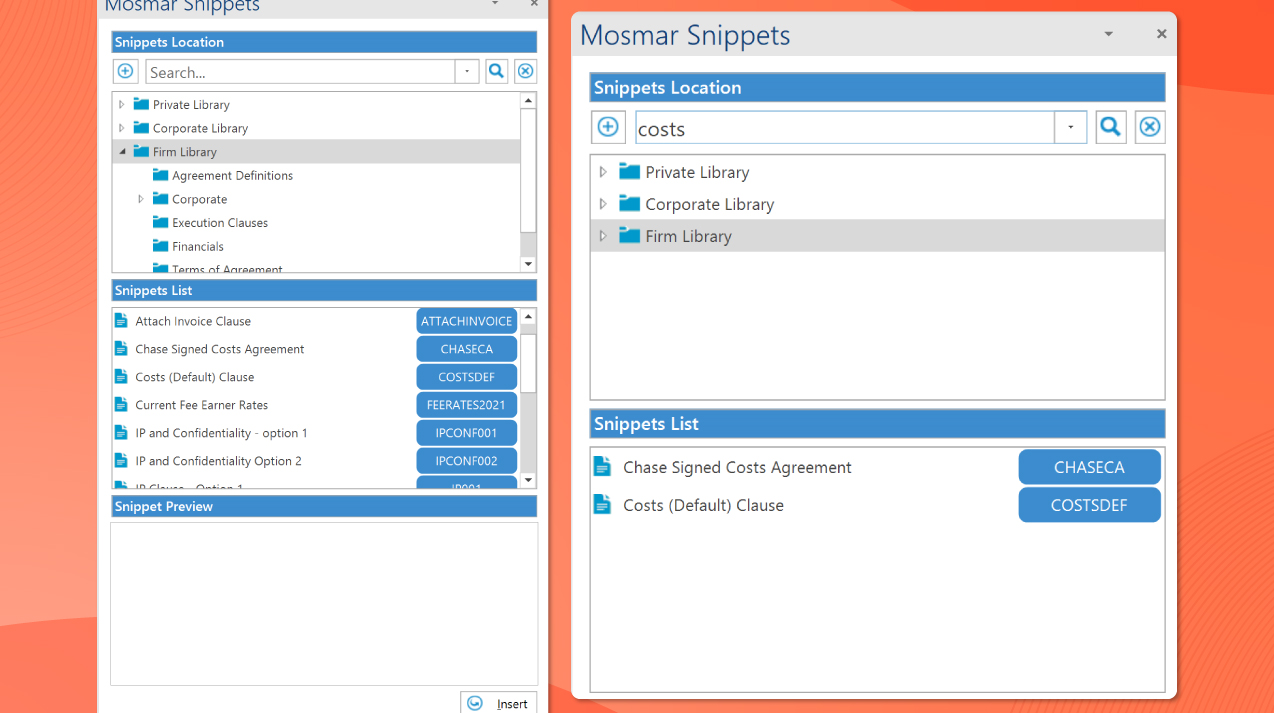Viewport: 1274px width, 713px height.
Task: Click the CHASECA button in left panel
Action: click(467, 349)
